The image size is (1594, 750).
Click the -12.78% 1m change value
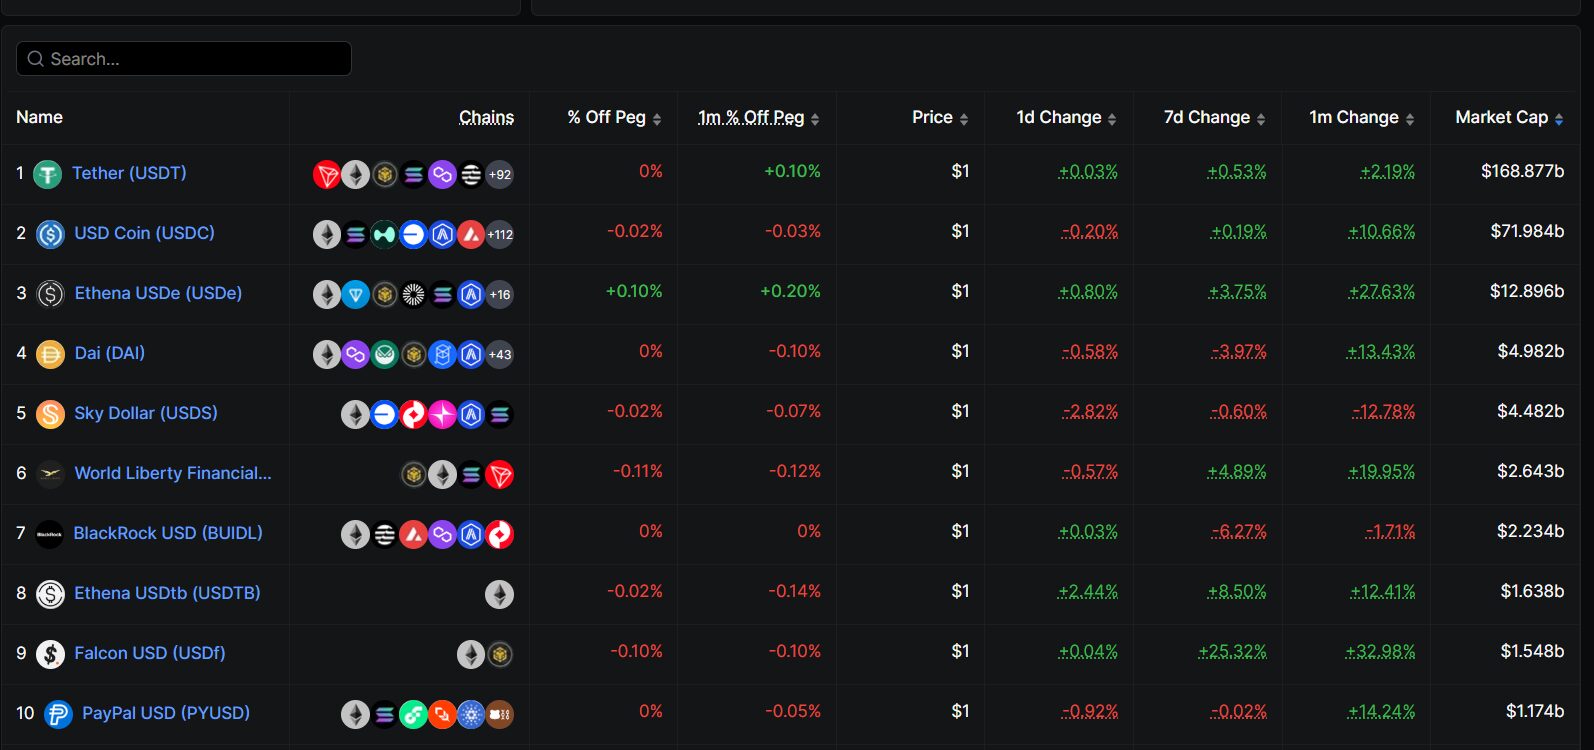pos(1384,412)
